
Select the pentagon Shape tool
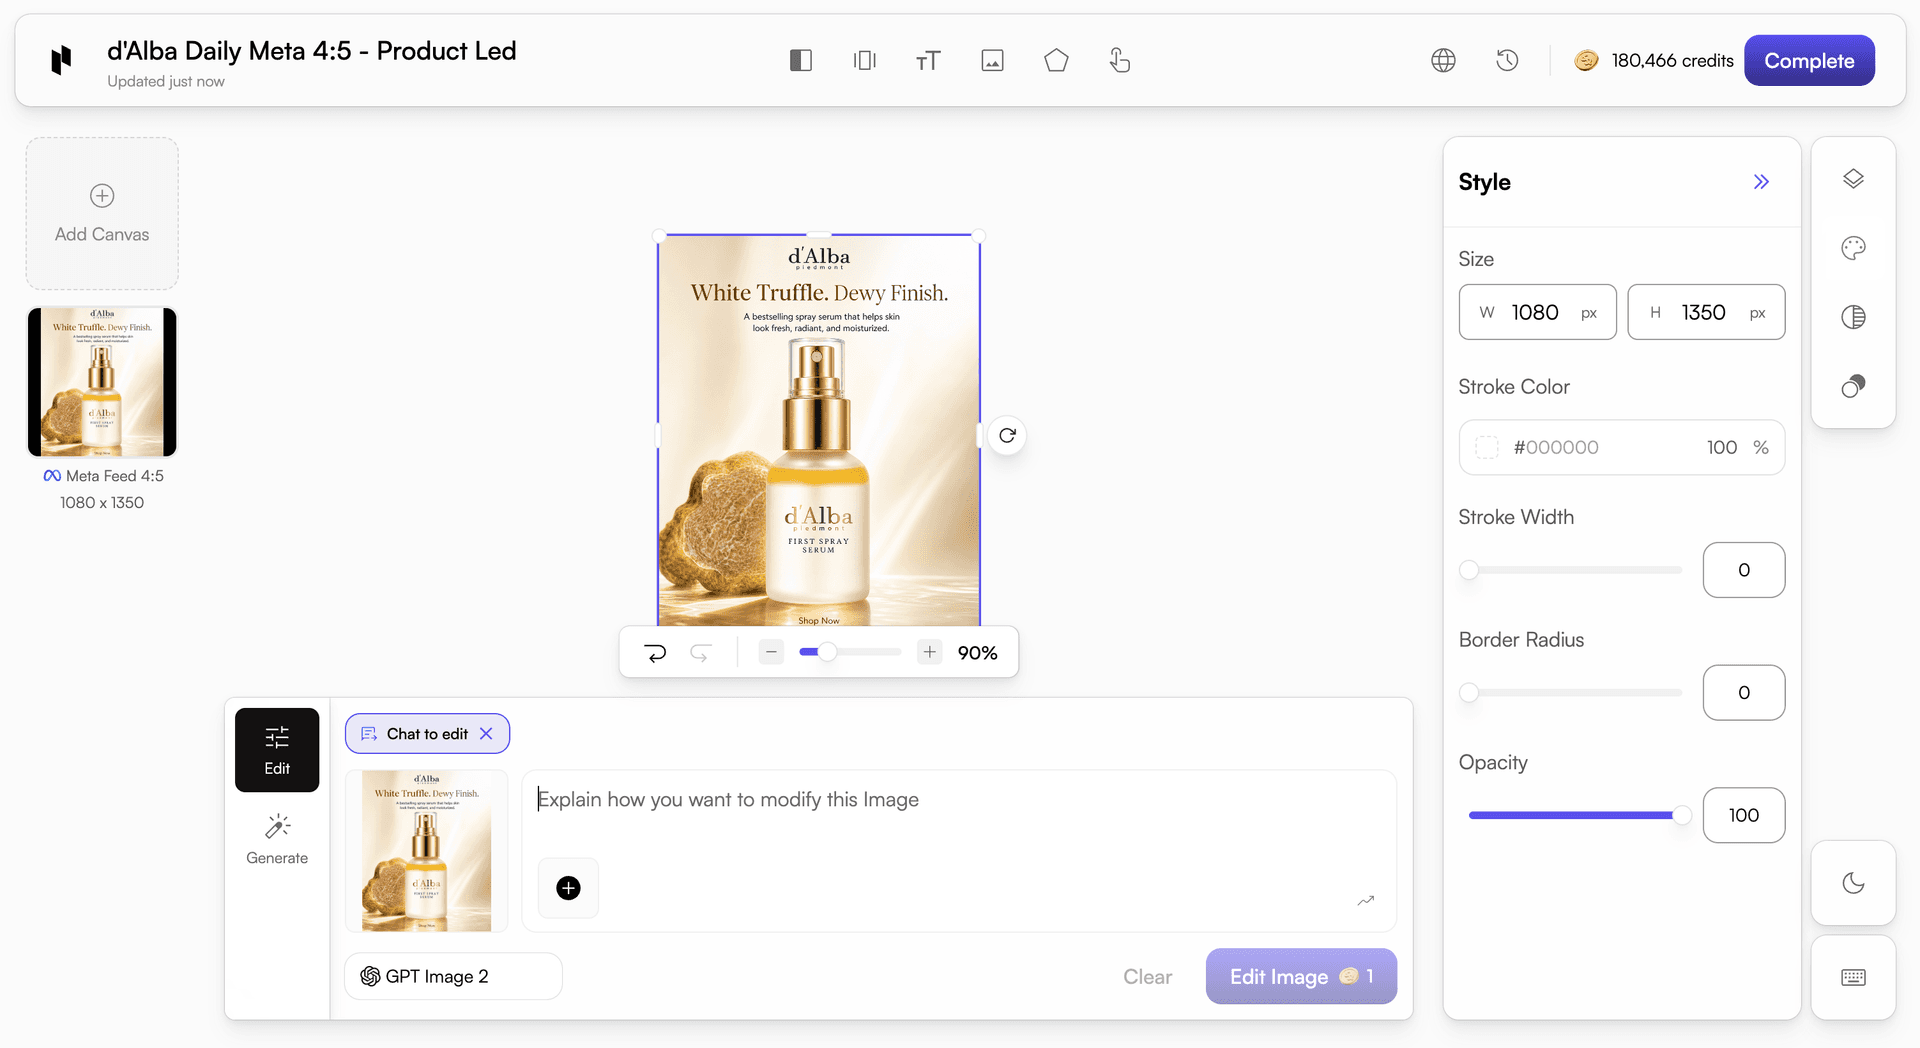tap(1056, 61)
